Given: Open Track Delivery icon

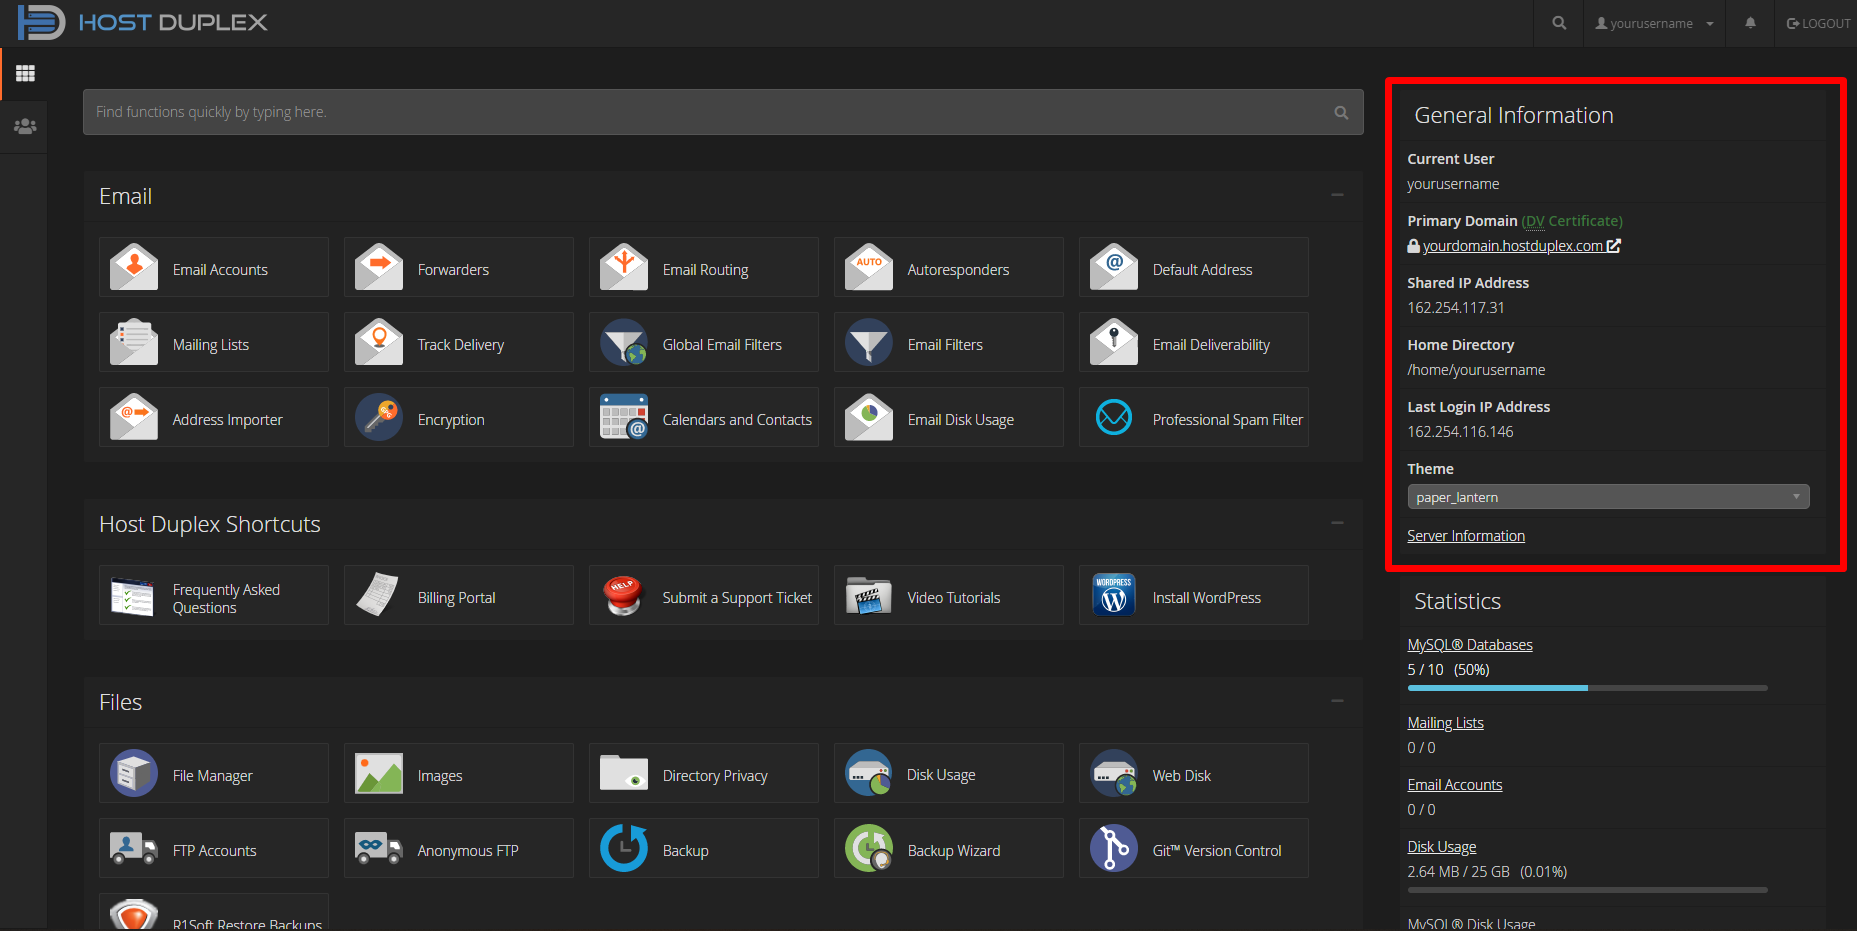Looking at the screenshot, I should (x=379, y=342).
